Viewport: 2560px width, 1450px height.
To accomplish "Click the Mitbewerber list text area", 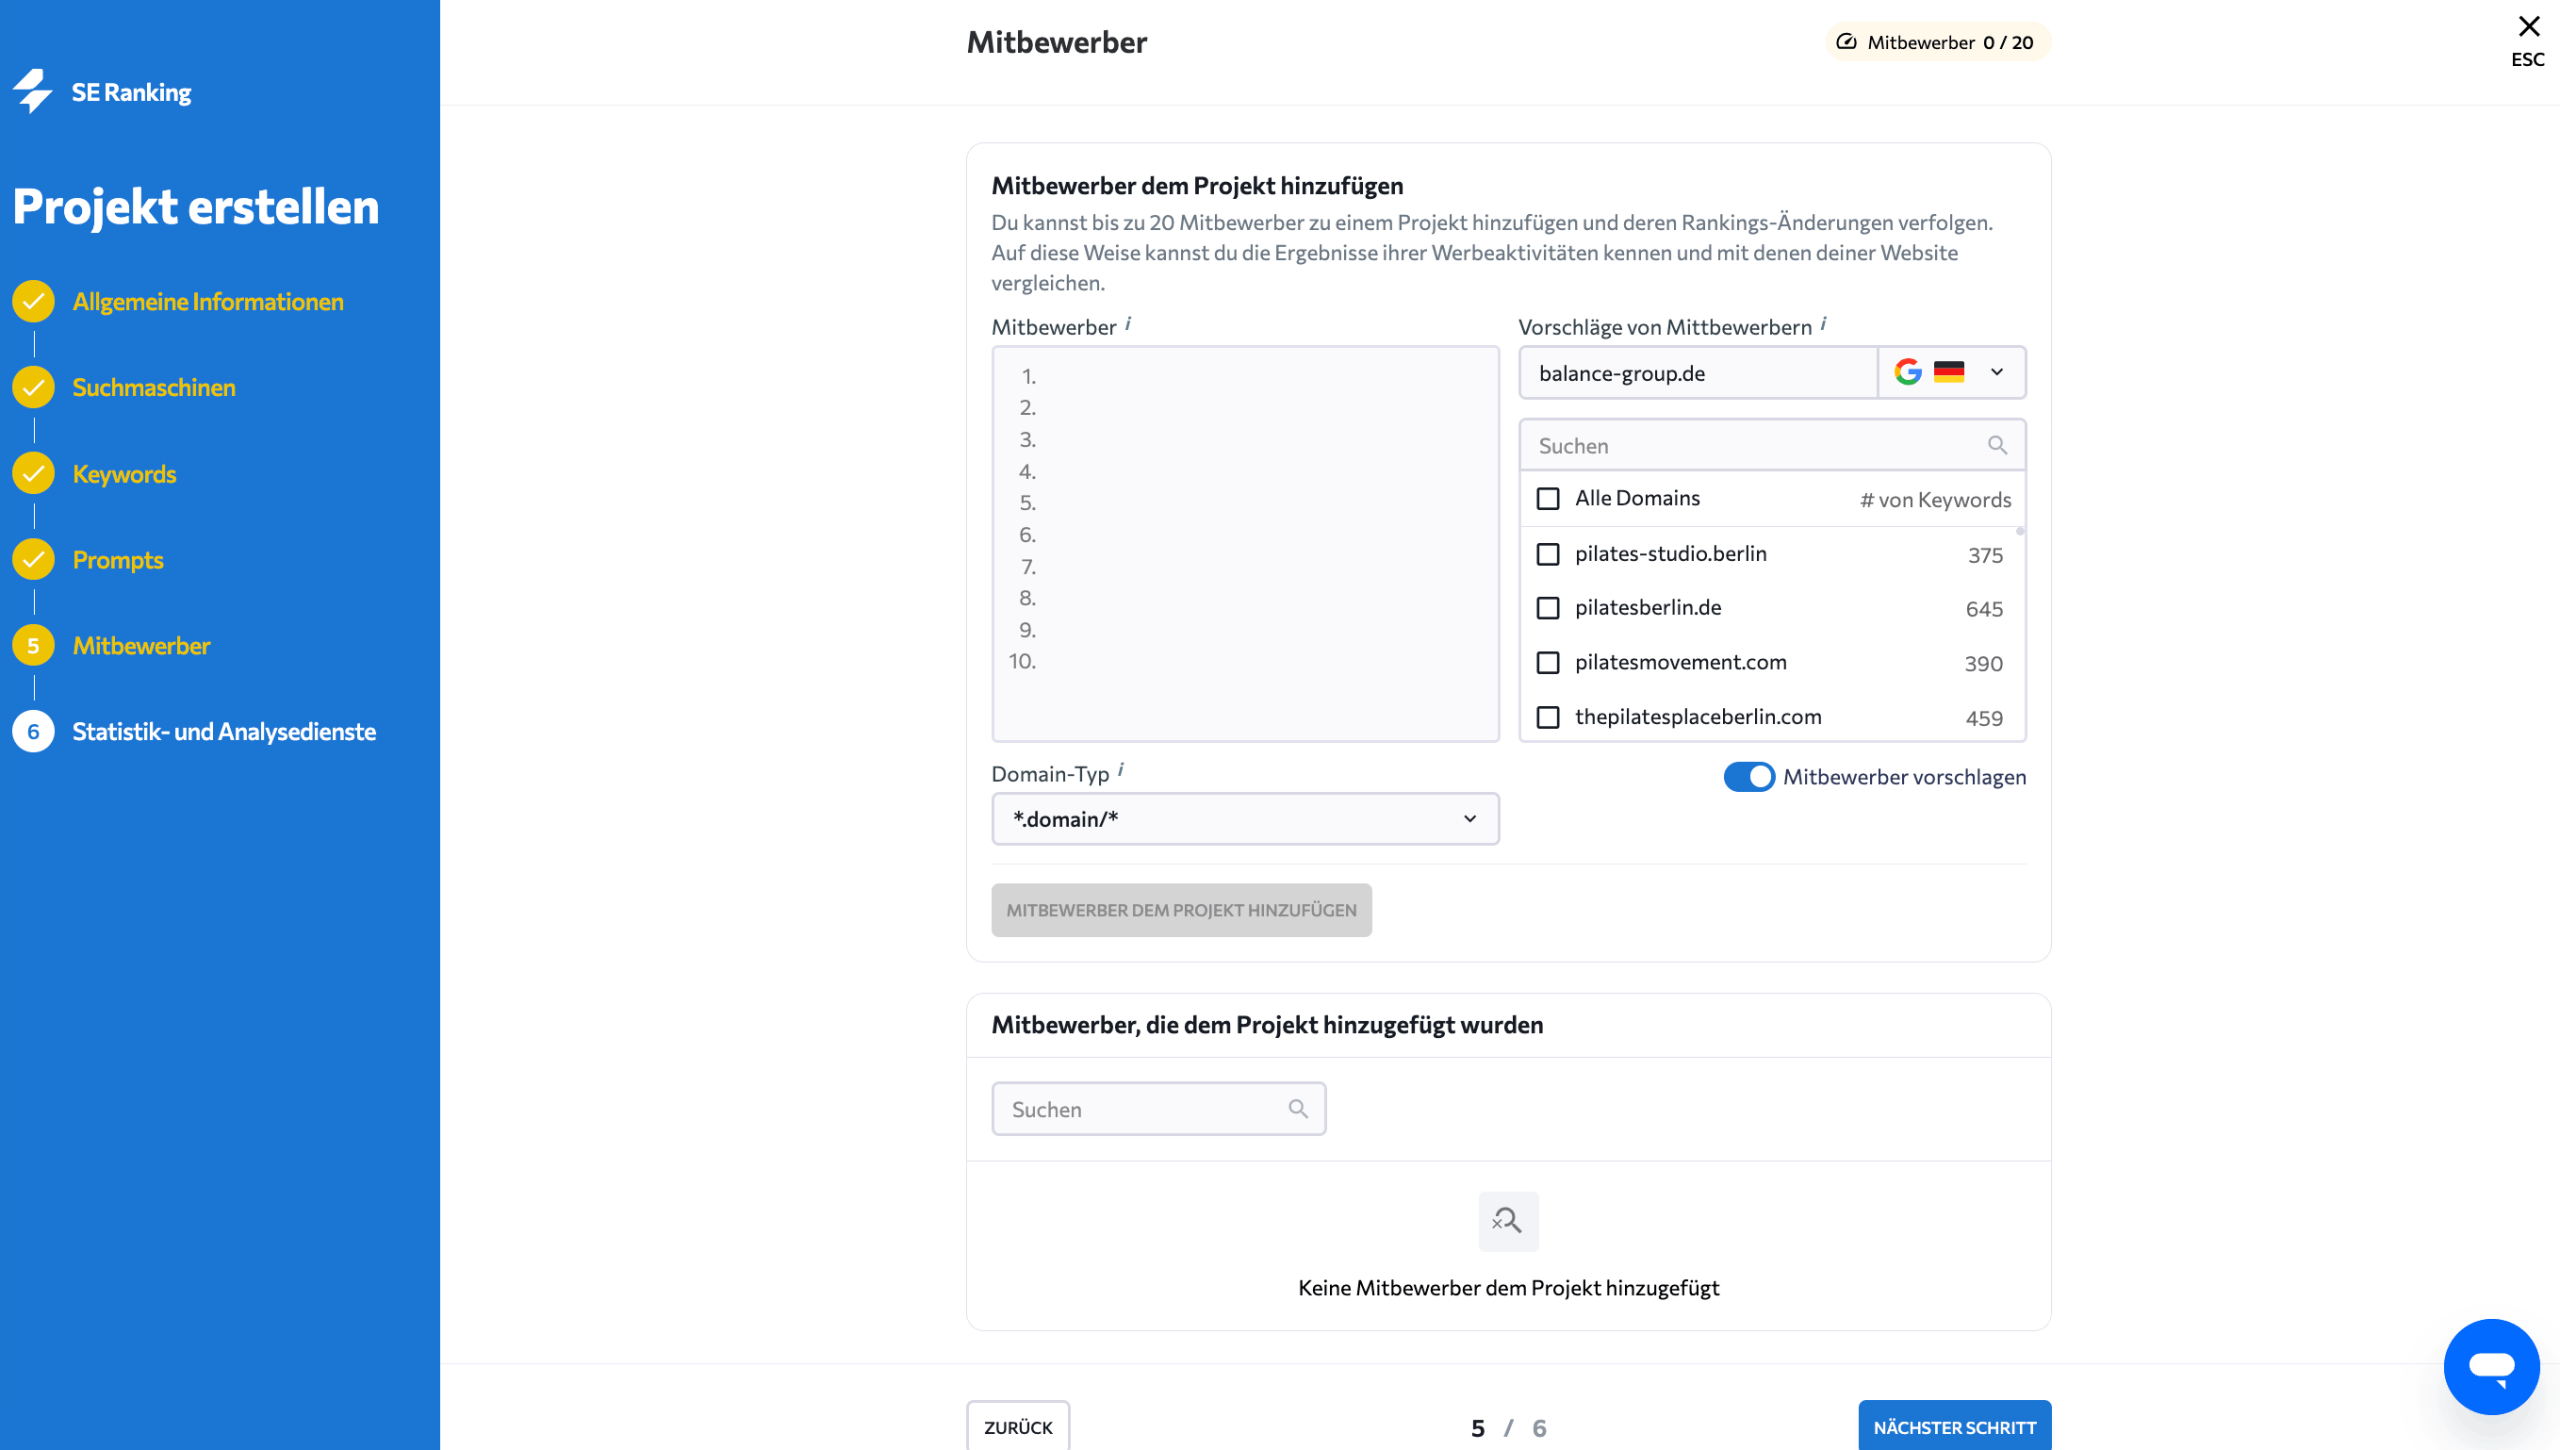I will 1245,544.
